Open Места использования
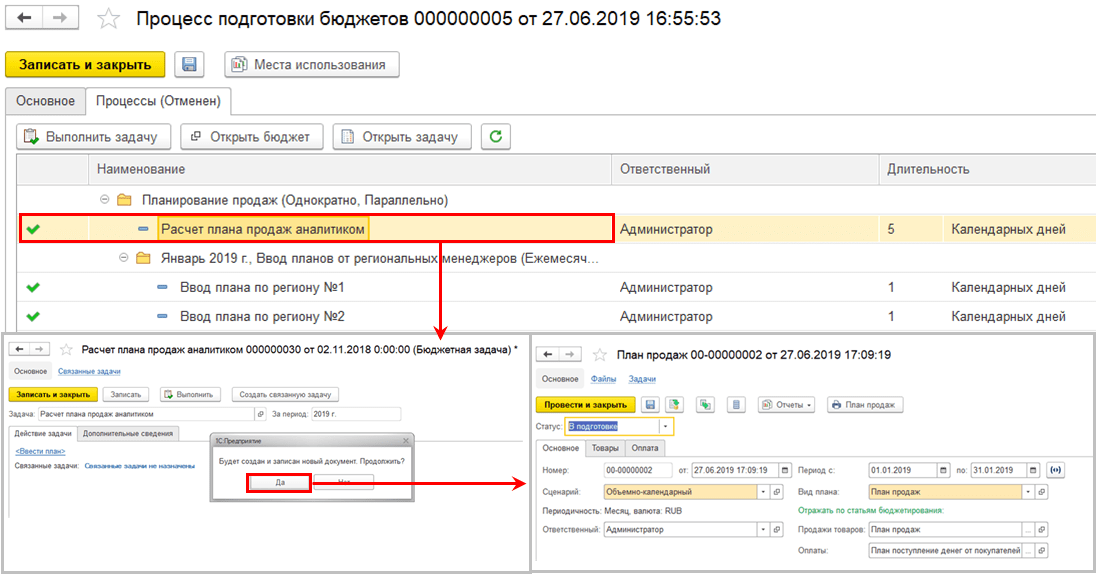This screenshot has width=1096, height=574. (x=312, y=64)
